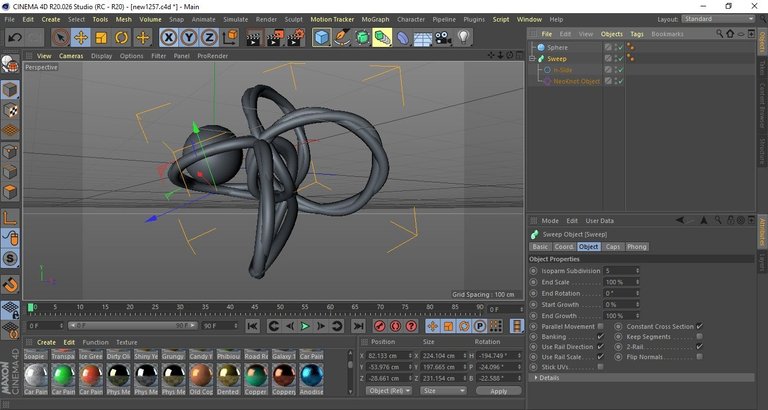The image size is (768, 410).
Task: Open the Character menu
Action: 410,20
